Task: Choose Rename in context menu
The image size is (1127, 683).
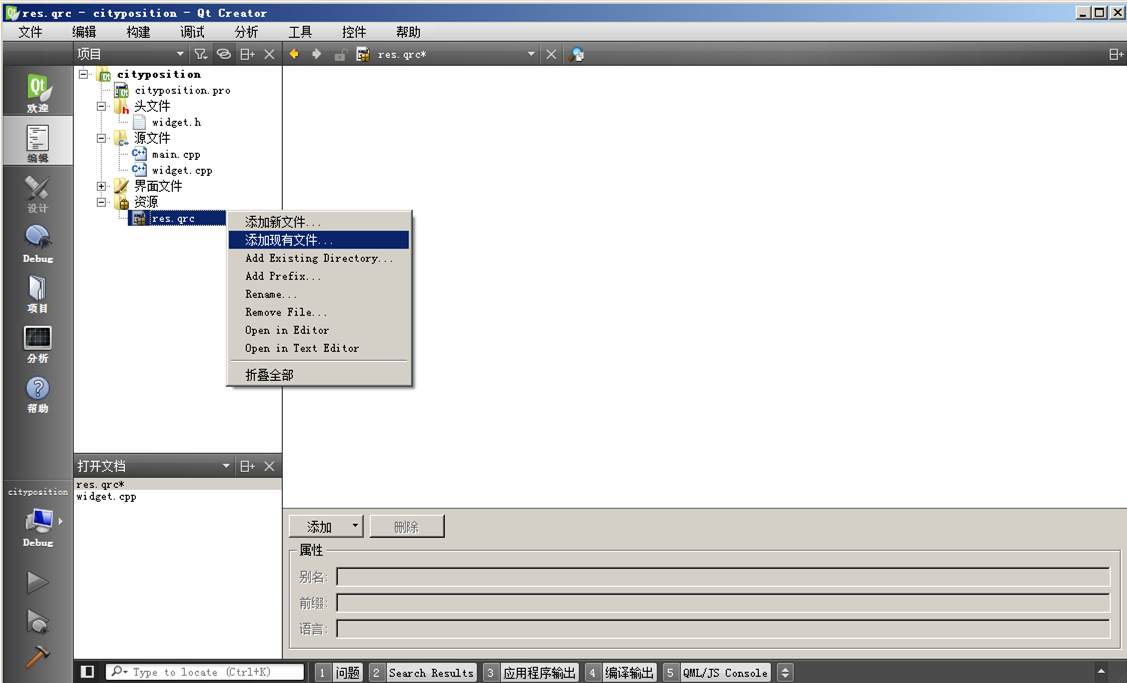Action: (x=319, y=294)
